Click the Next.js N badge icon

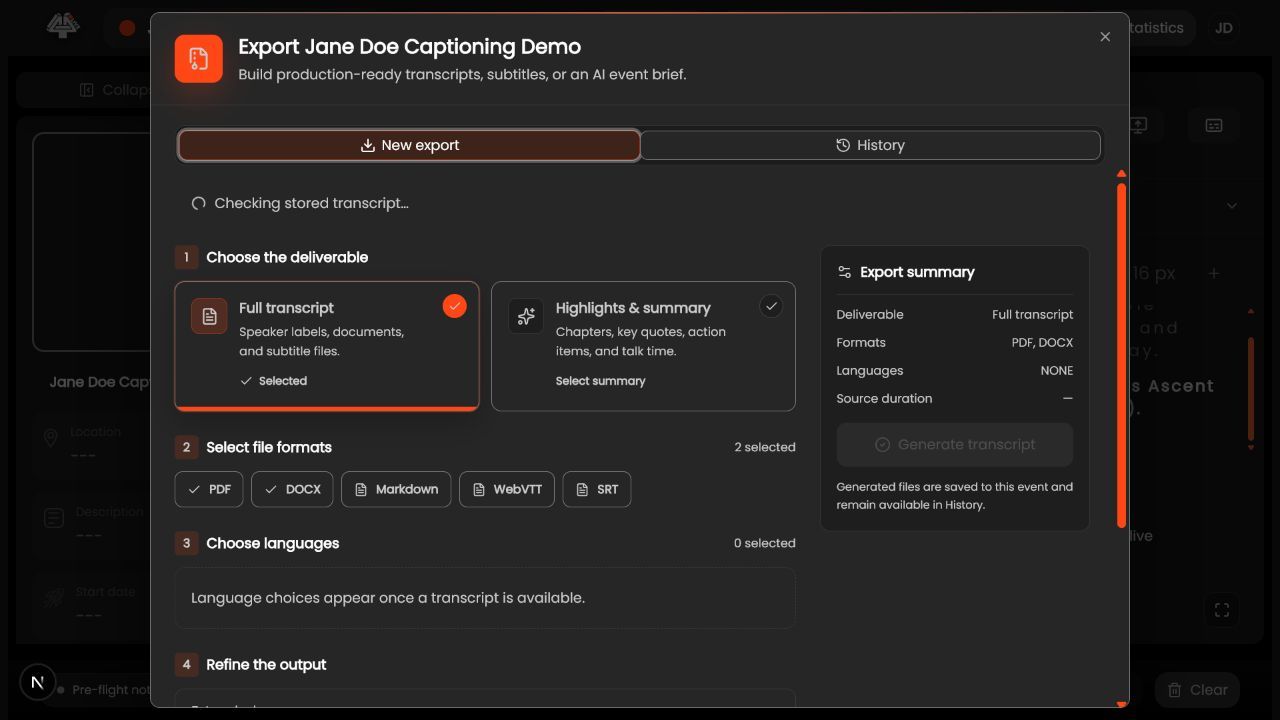[x=38, y=682]
